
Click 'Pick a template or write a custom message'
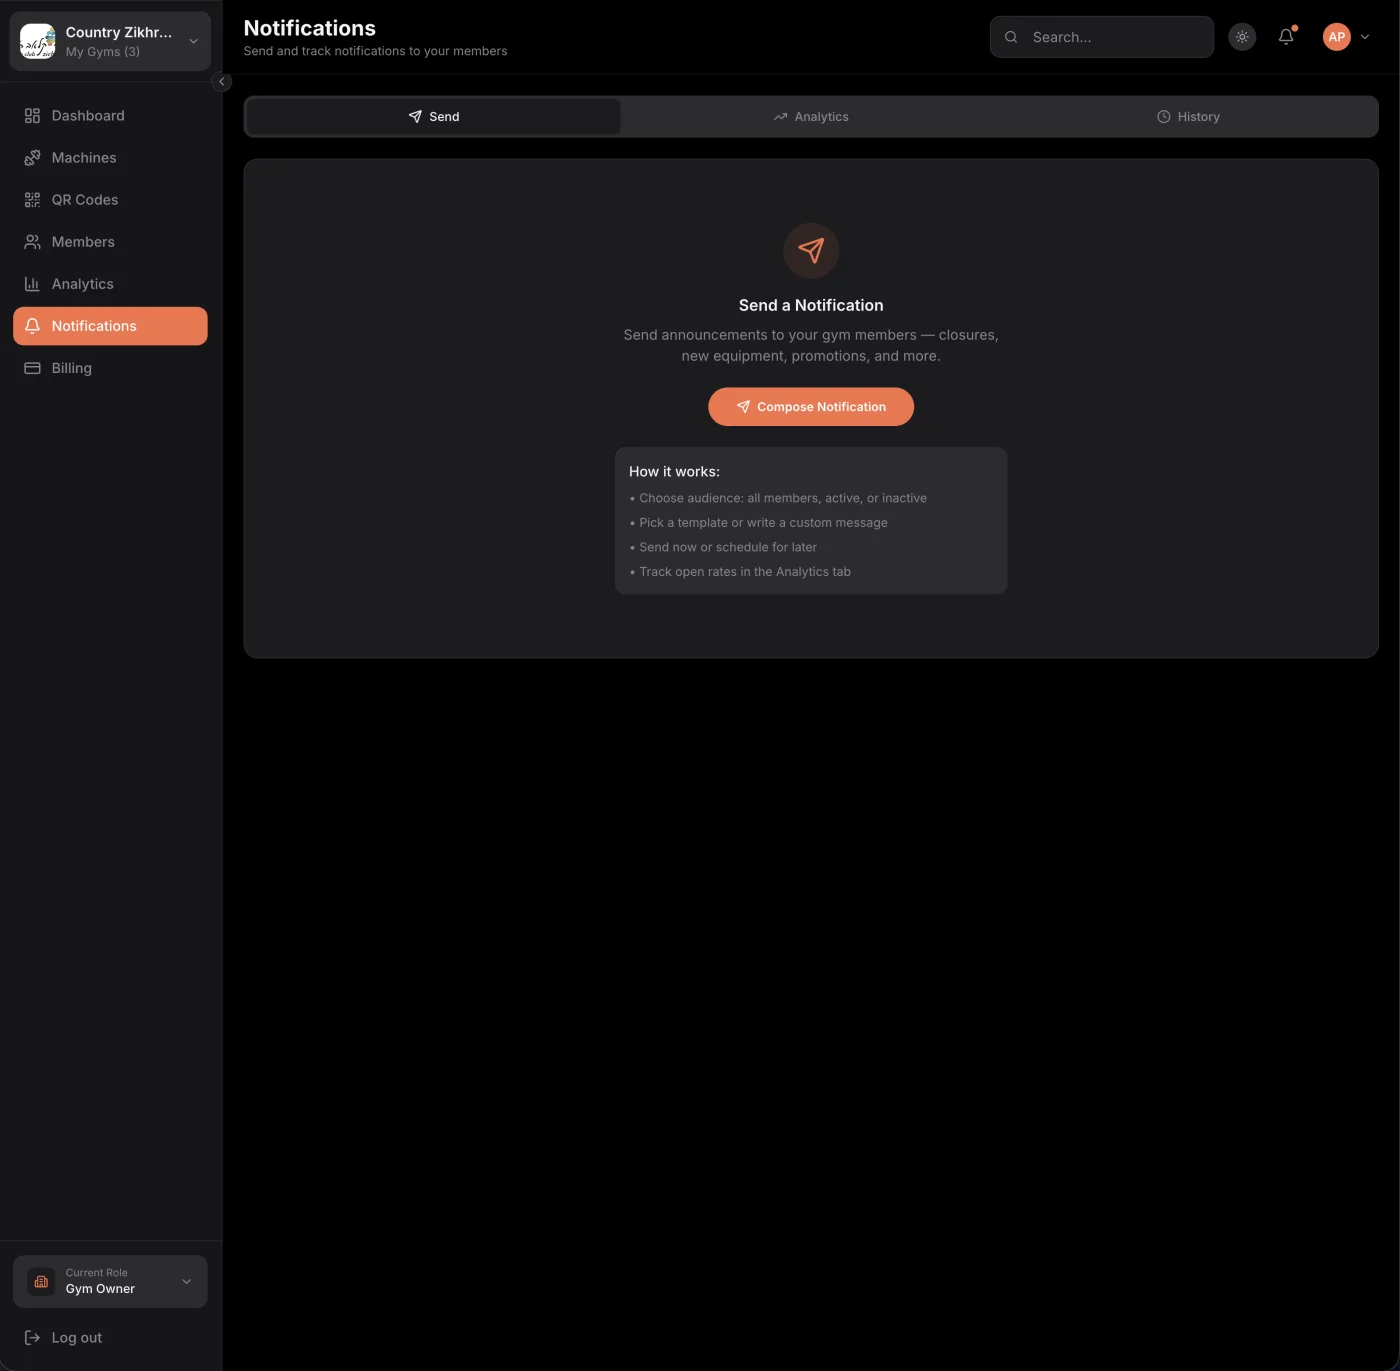click(763, 523)
